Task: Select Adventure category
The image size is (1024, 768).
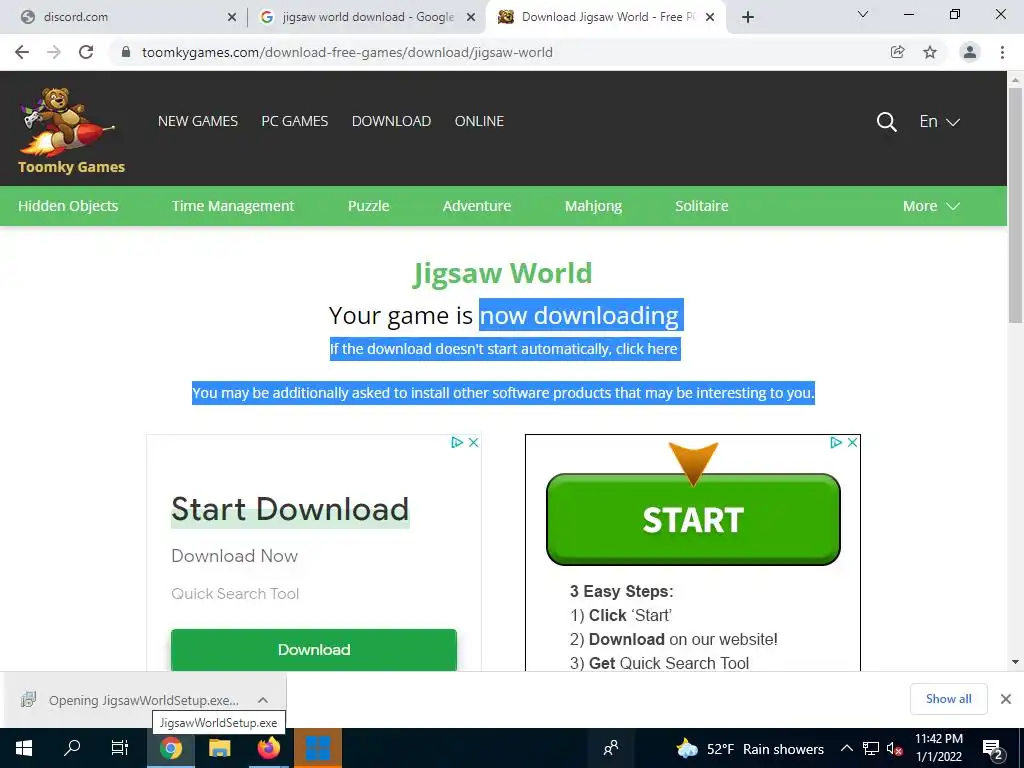Action: [x=477, y=206]
